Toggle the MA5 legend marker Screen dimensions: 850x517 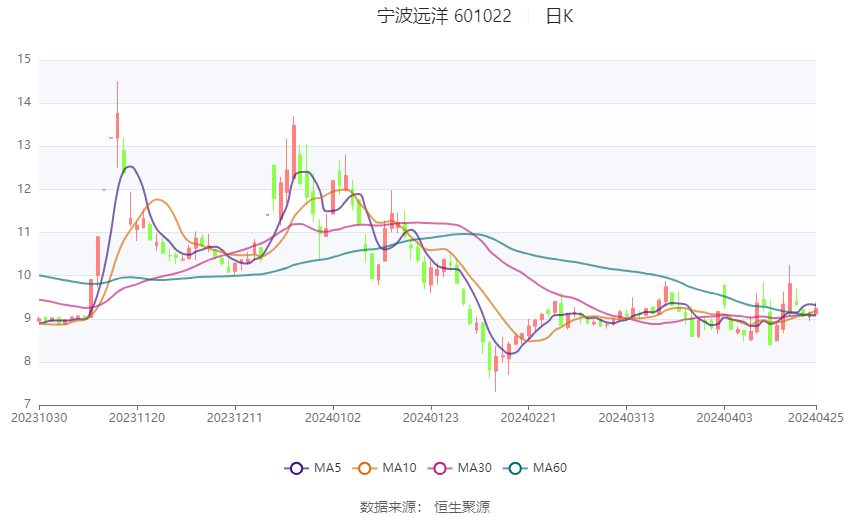[297, 468]
